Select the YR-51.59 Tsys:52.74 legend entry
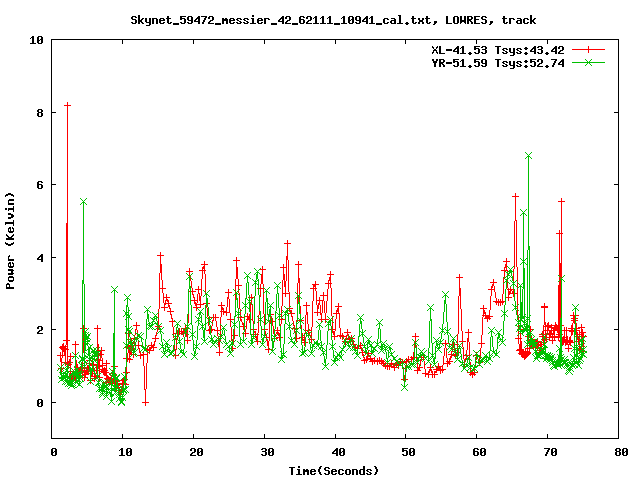Image resolution: width=640 pixels, height=480 pixels. [x=498, y=63]
